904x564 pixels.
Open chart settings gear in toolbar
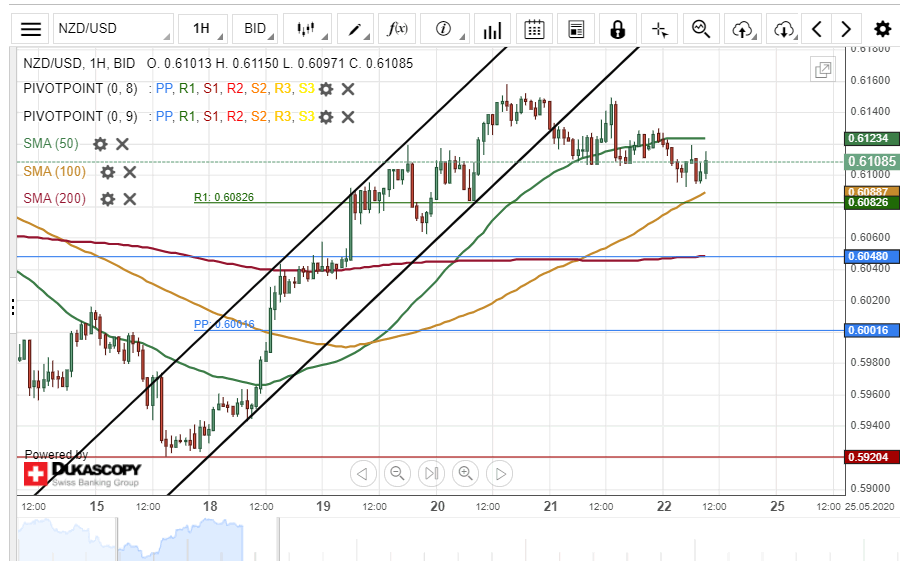coord(882,29)
